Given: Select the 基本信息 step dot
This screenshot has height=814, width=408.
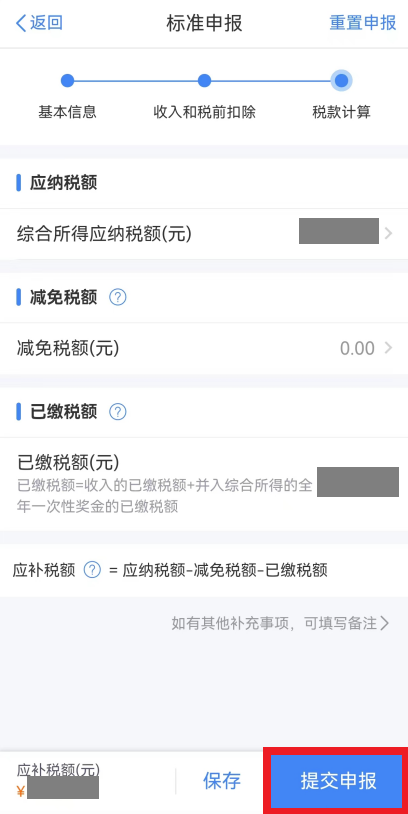Looking at the screenshot, I should pyautogui.click(x=67, y=80).
